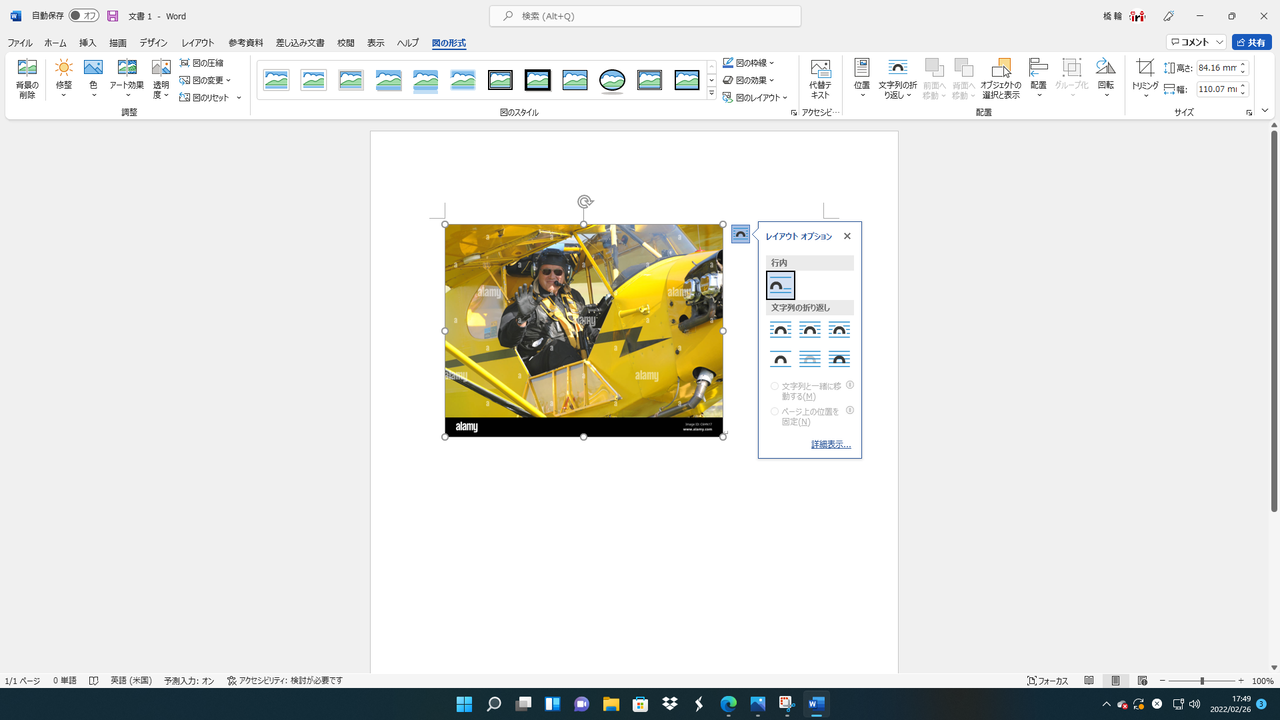
Task: Toggle the 自動保存 autosave switch
Action: (x=83, y=16)
